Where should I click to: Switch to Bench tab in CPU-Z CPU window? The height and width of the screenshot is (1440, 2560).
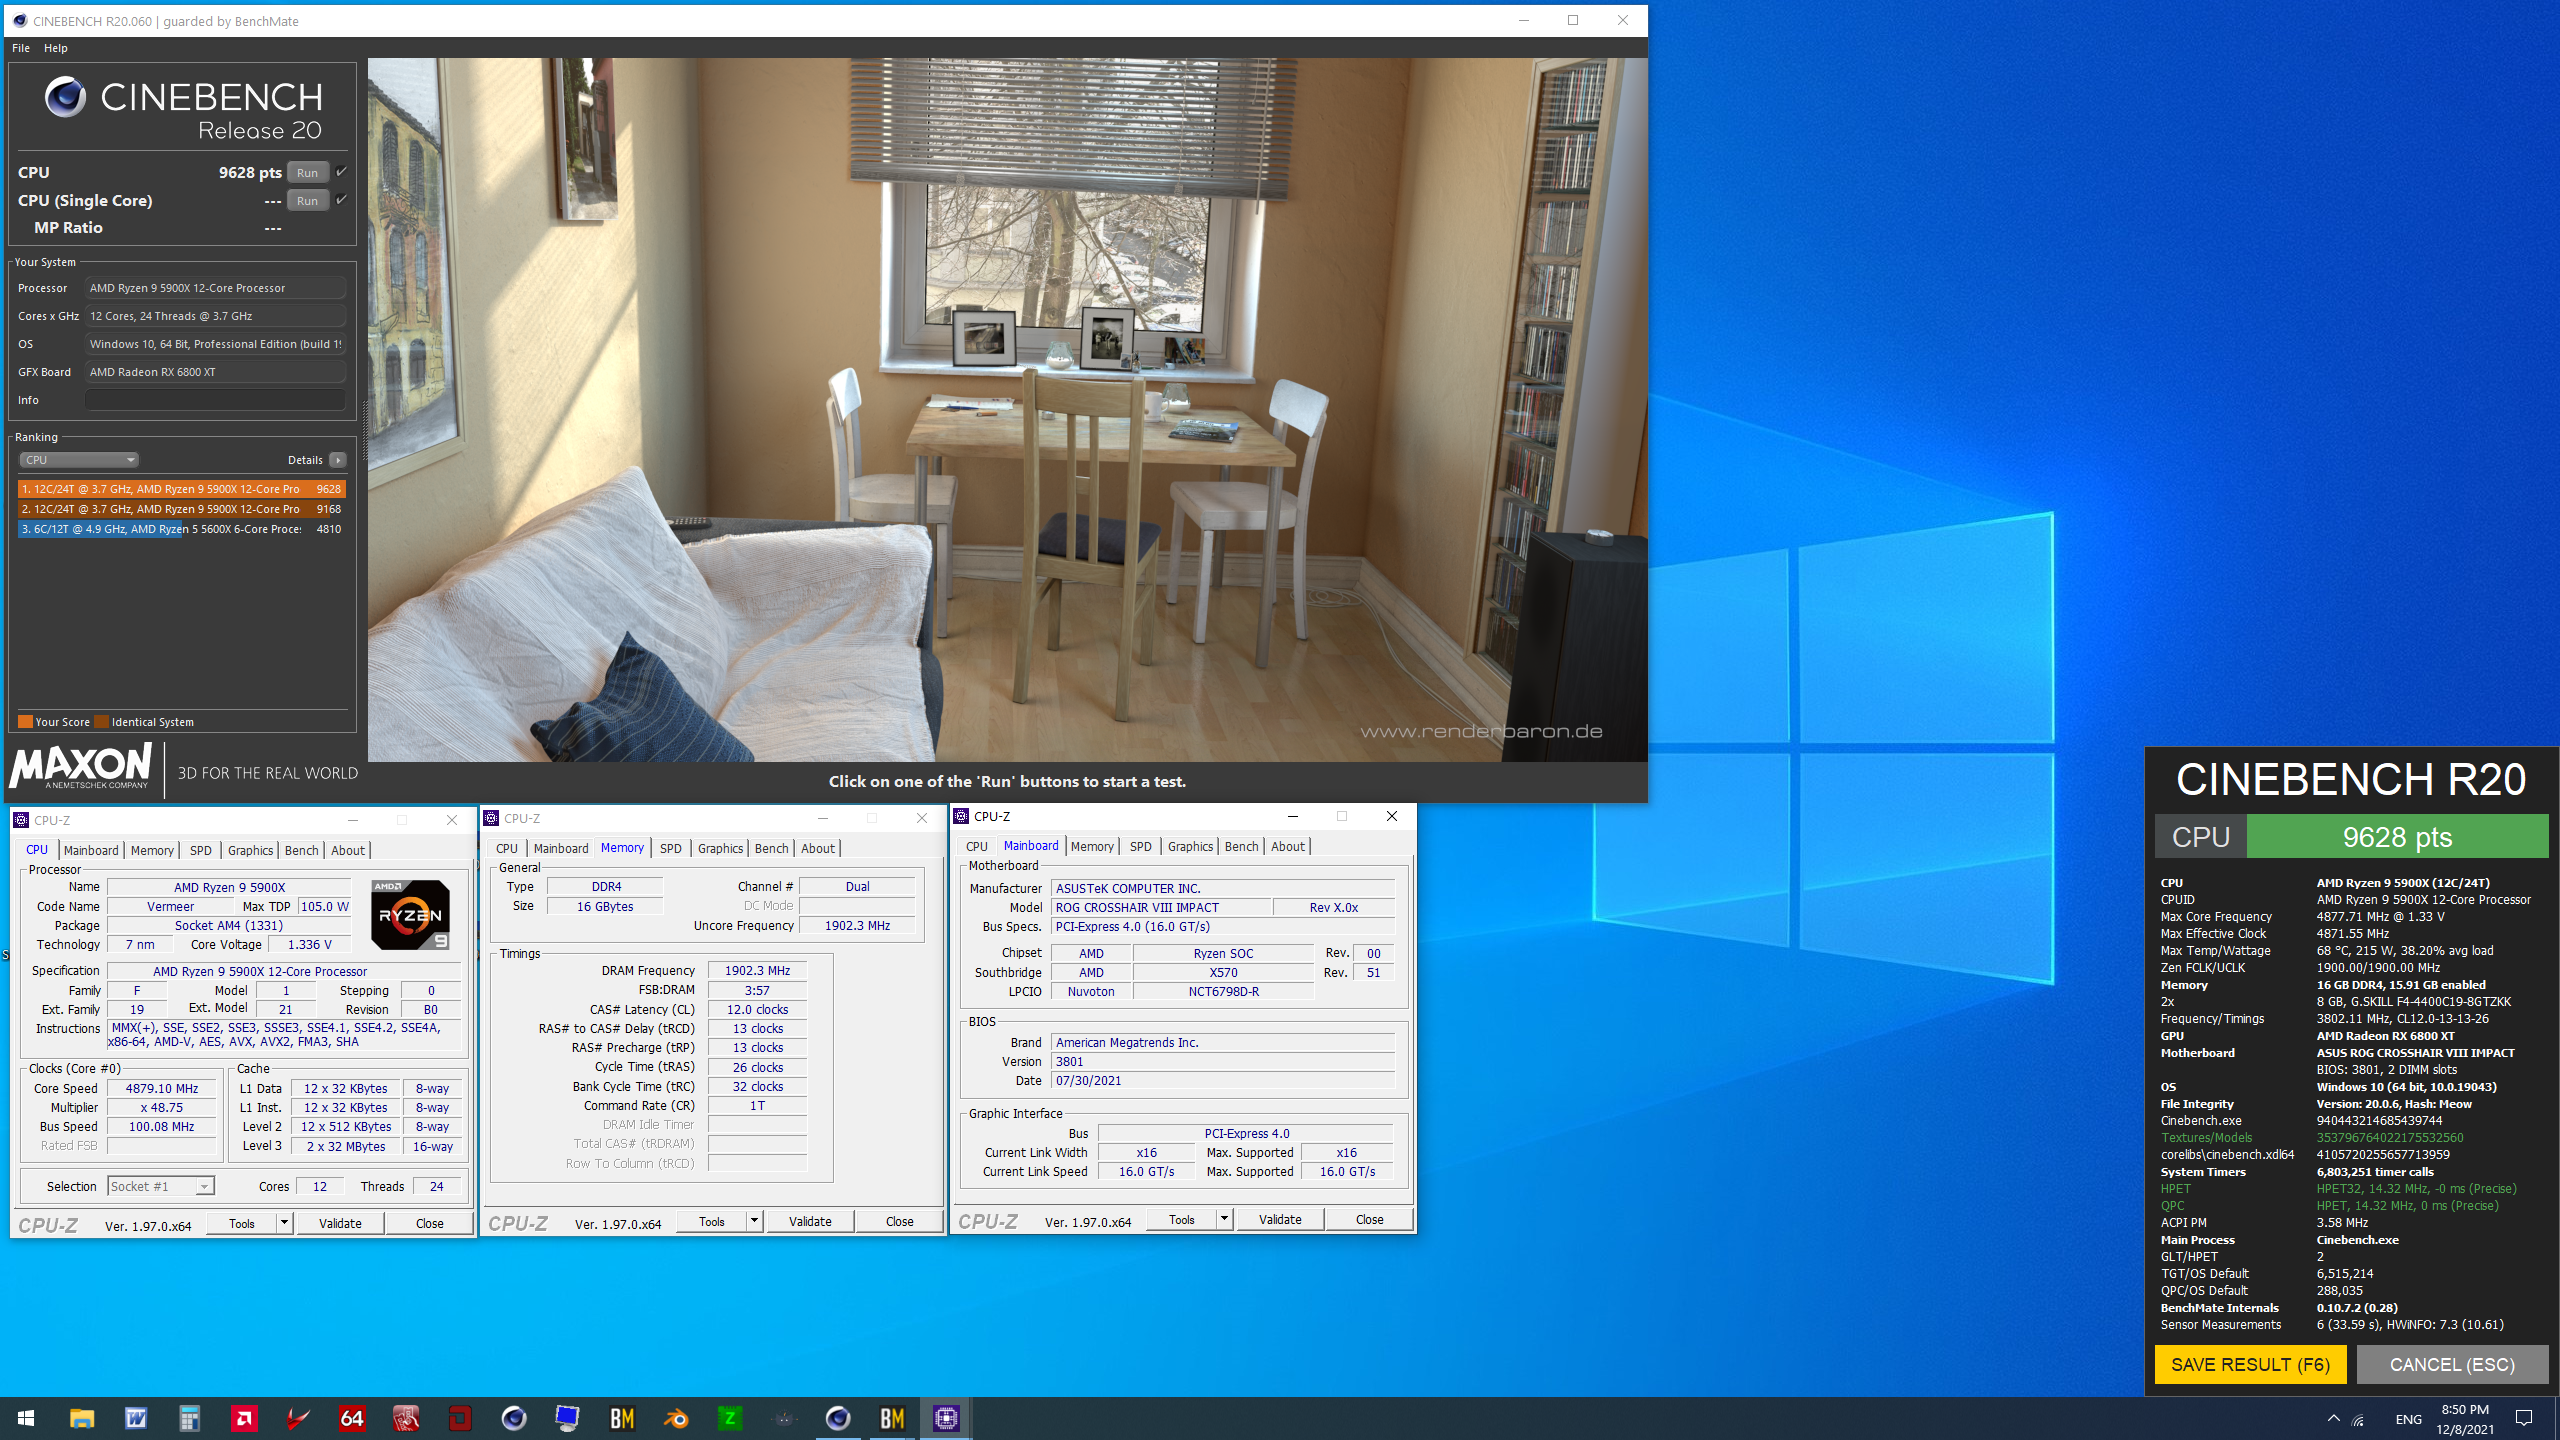(301, 850)
